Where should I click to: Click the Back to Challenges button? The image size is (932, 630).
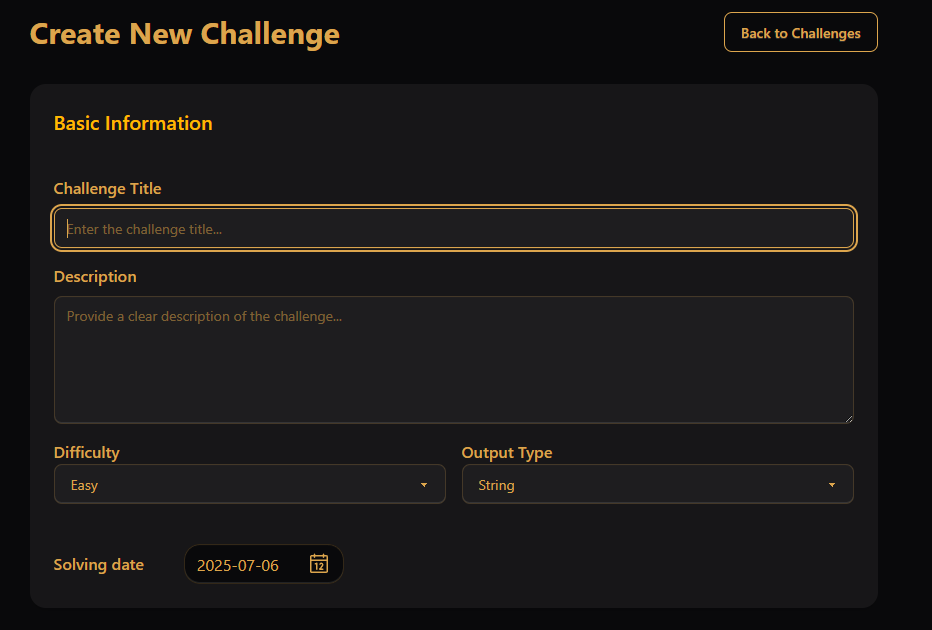pos(800,33)
